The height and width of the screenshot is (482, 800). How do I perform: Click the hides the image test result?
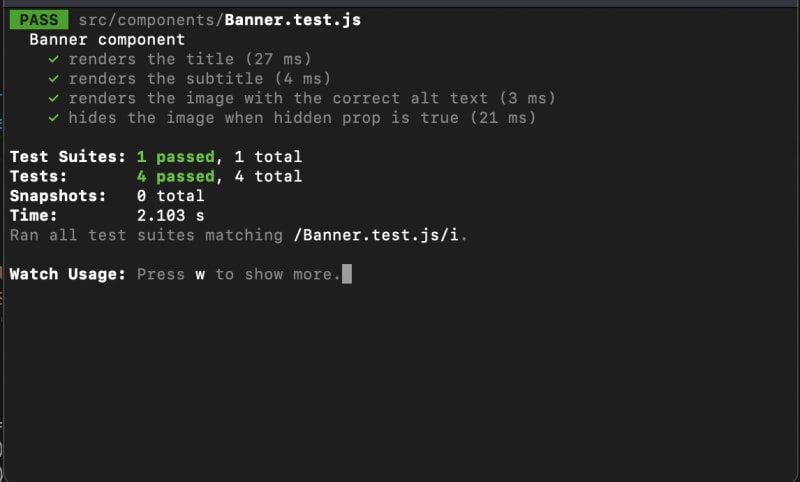[302, 118]
